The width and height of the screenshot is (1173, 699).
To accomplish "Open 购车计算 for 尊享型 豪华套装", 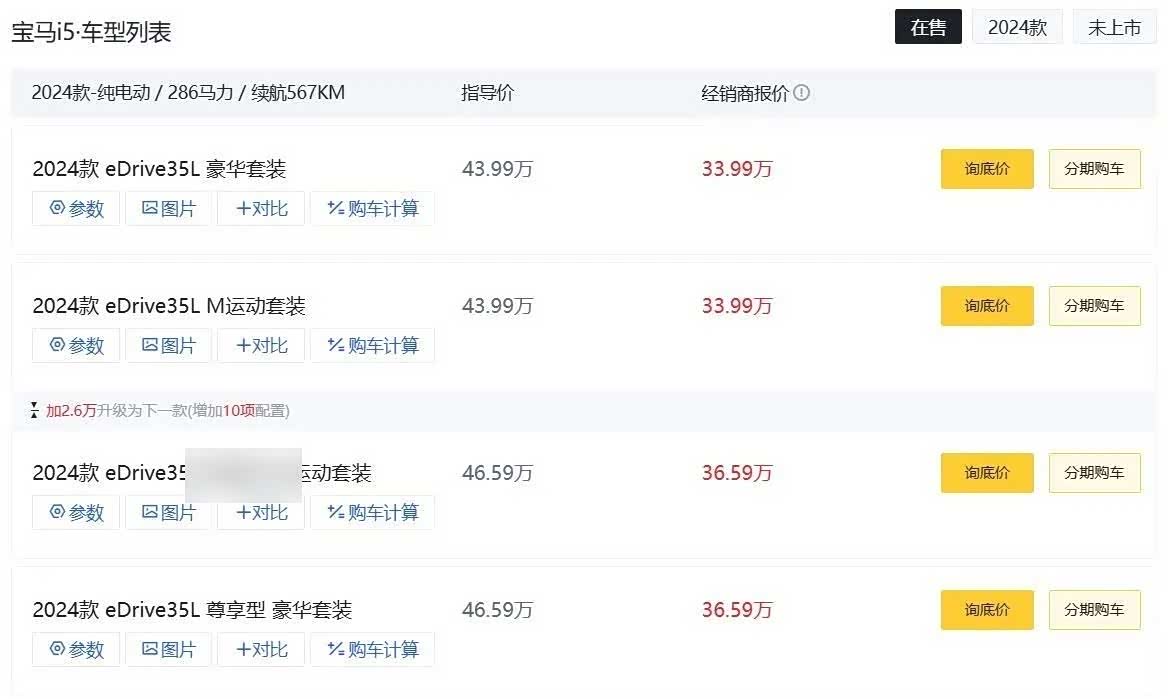I will [x=372, y=650].
